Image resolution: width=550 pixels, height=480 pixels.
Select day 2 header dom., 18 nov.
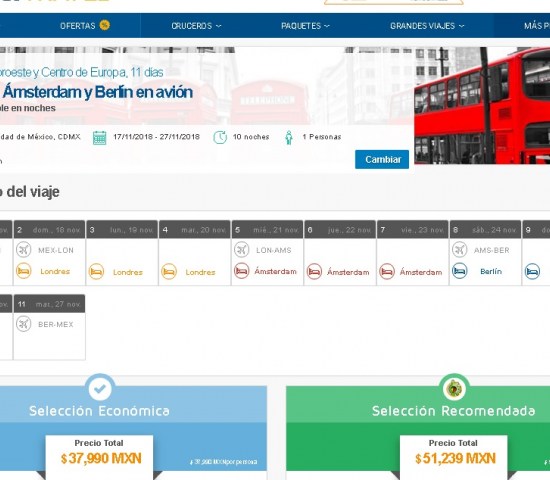(x=49, y=229)
